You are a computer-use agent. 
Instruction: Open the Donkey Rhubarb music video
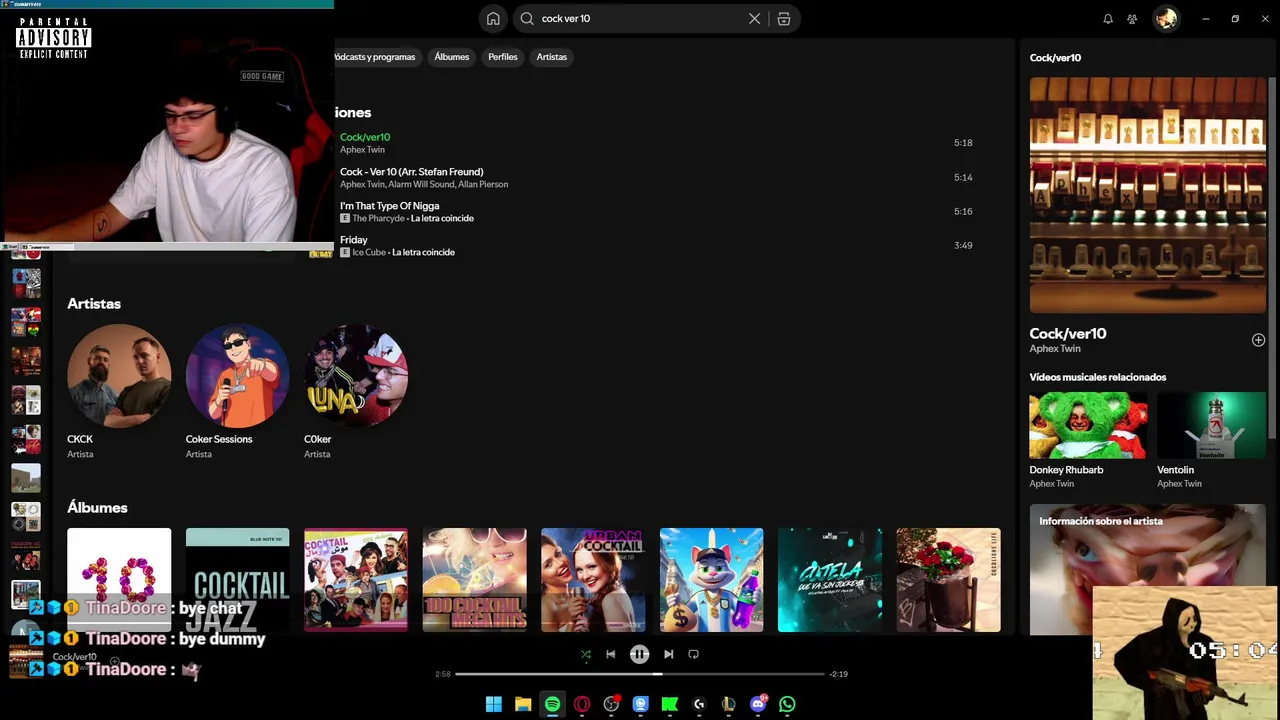[1088, 425]
